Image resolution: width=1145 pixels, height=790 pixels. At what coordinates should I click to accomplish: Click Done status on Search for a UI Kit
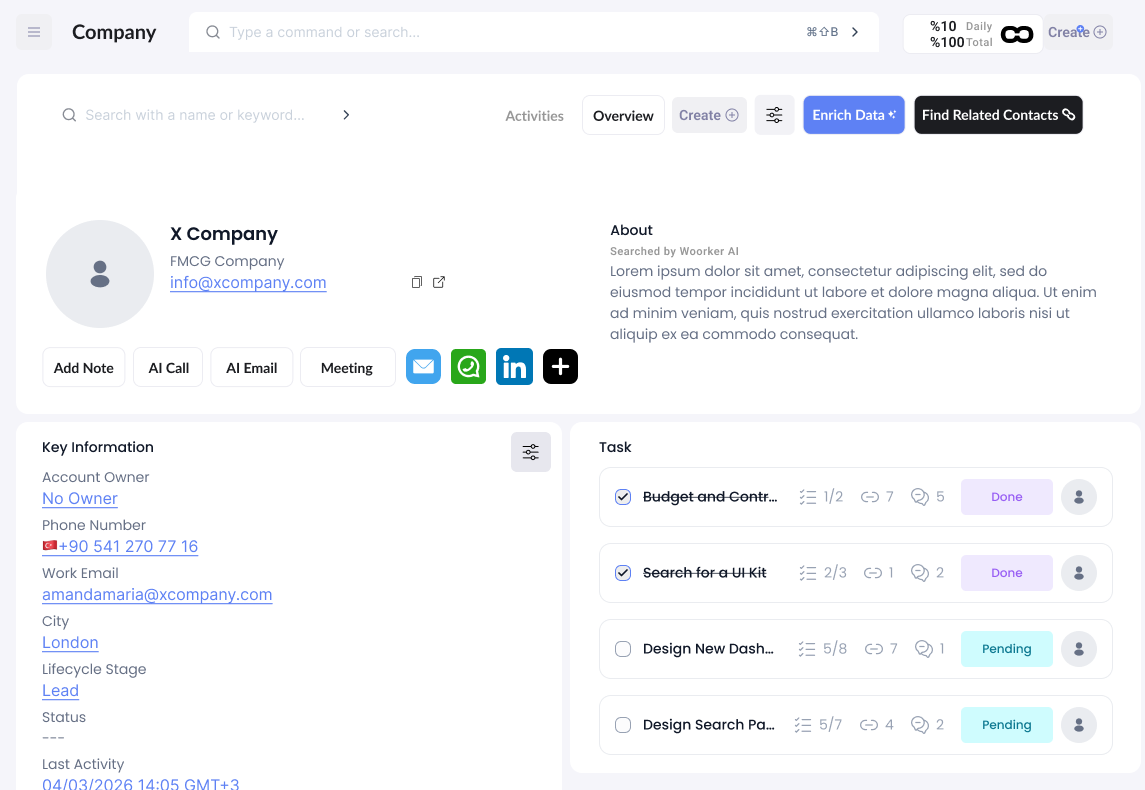click(x=1006, y=573)
